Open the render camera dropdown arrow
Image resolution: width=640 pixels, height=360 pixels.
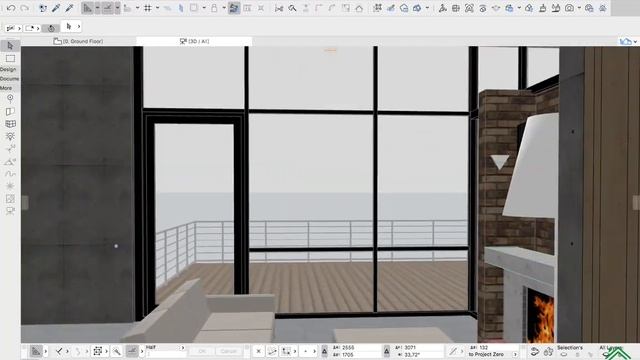[579, 8]
